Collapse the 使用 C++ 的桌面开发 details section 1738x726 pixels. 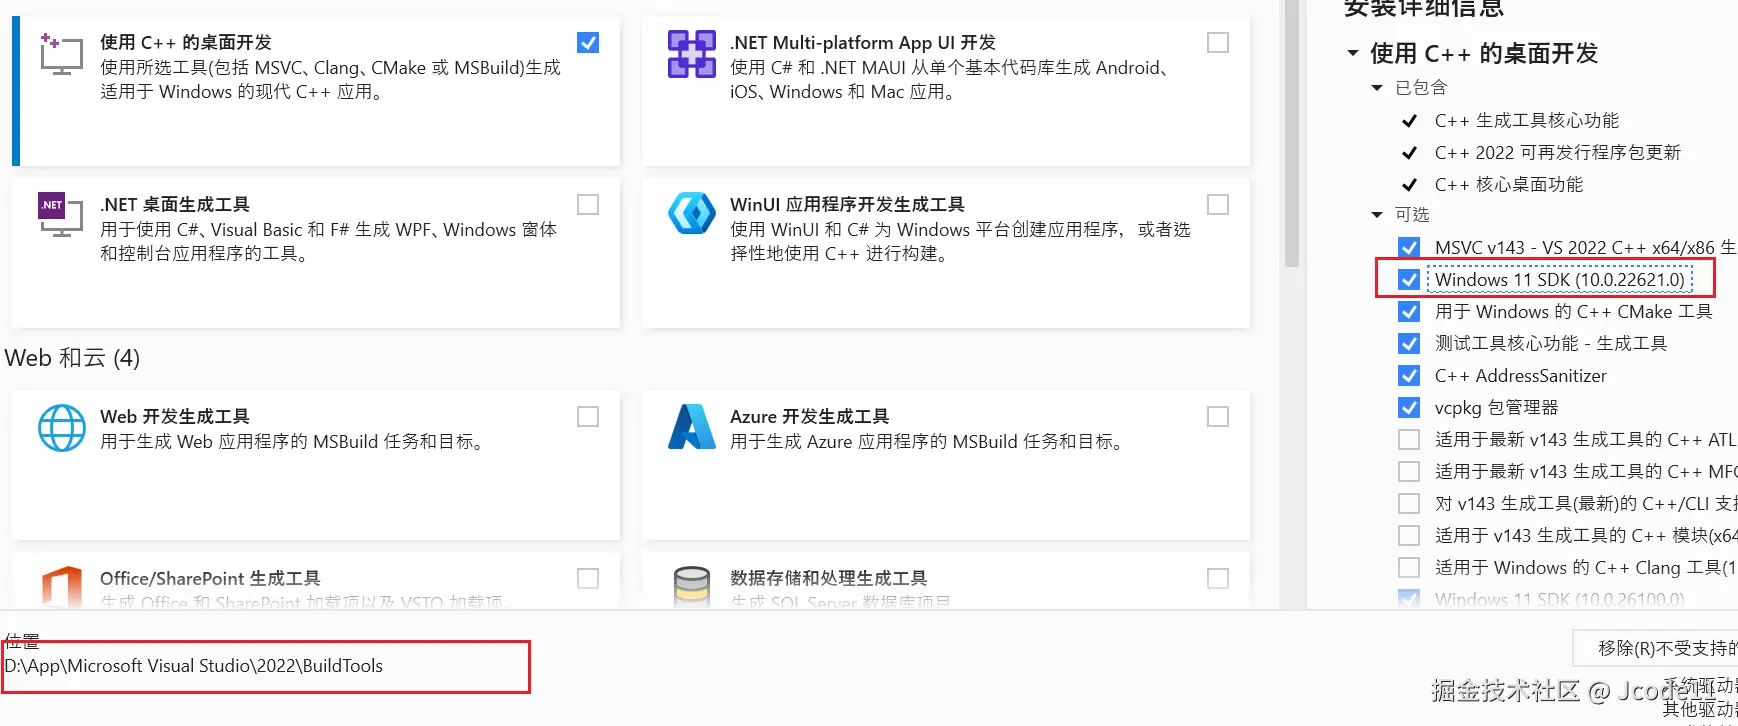[1353, 53]
